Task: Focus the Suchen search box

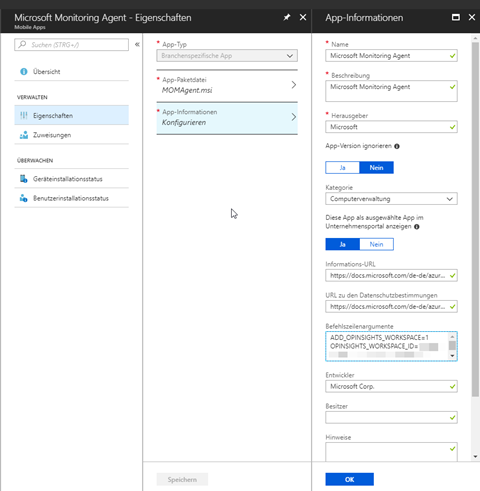Action: [x=71, y=45]
